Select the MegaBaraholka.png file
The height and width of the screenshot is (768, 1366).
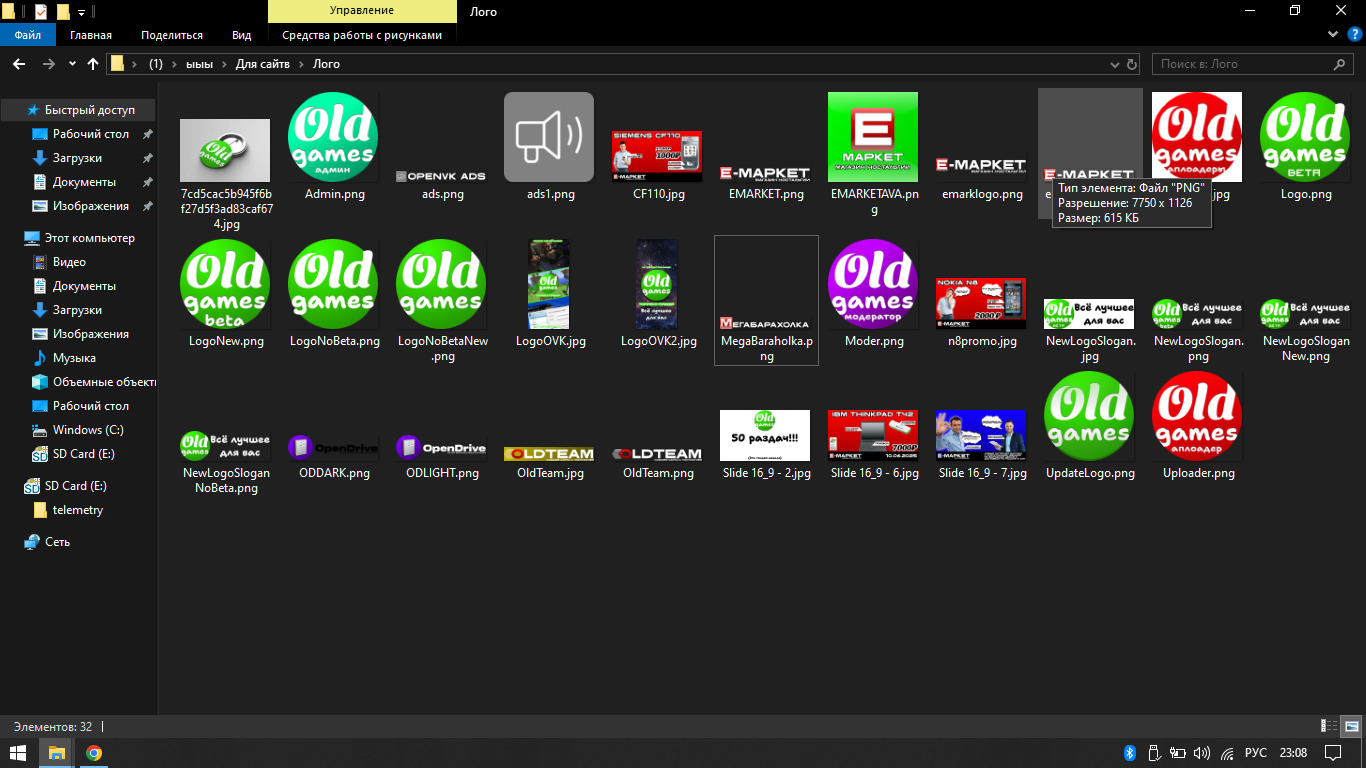(x=766, y=300)
